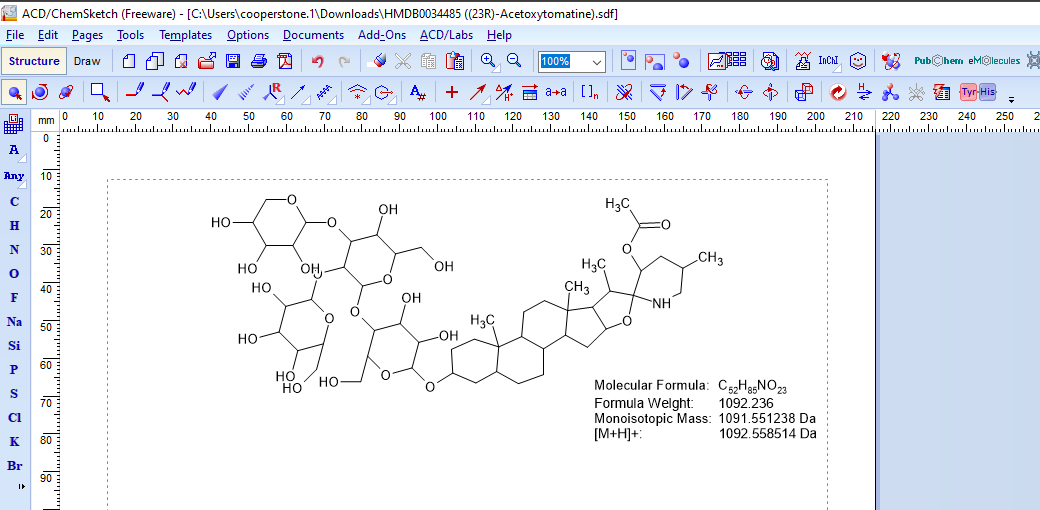
Task: Click the Save file icon
Action: pos(233,61)
